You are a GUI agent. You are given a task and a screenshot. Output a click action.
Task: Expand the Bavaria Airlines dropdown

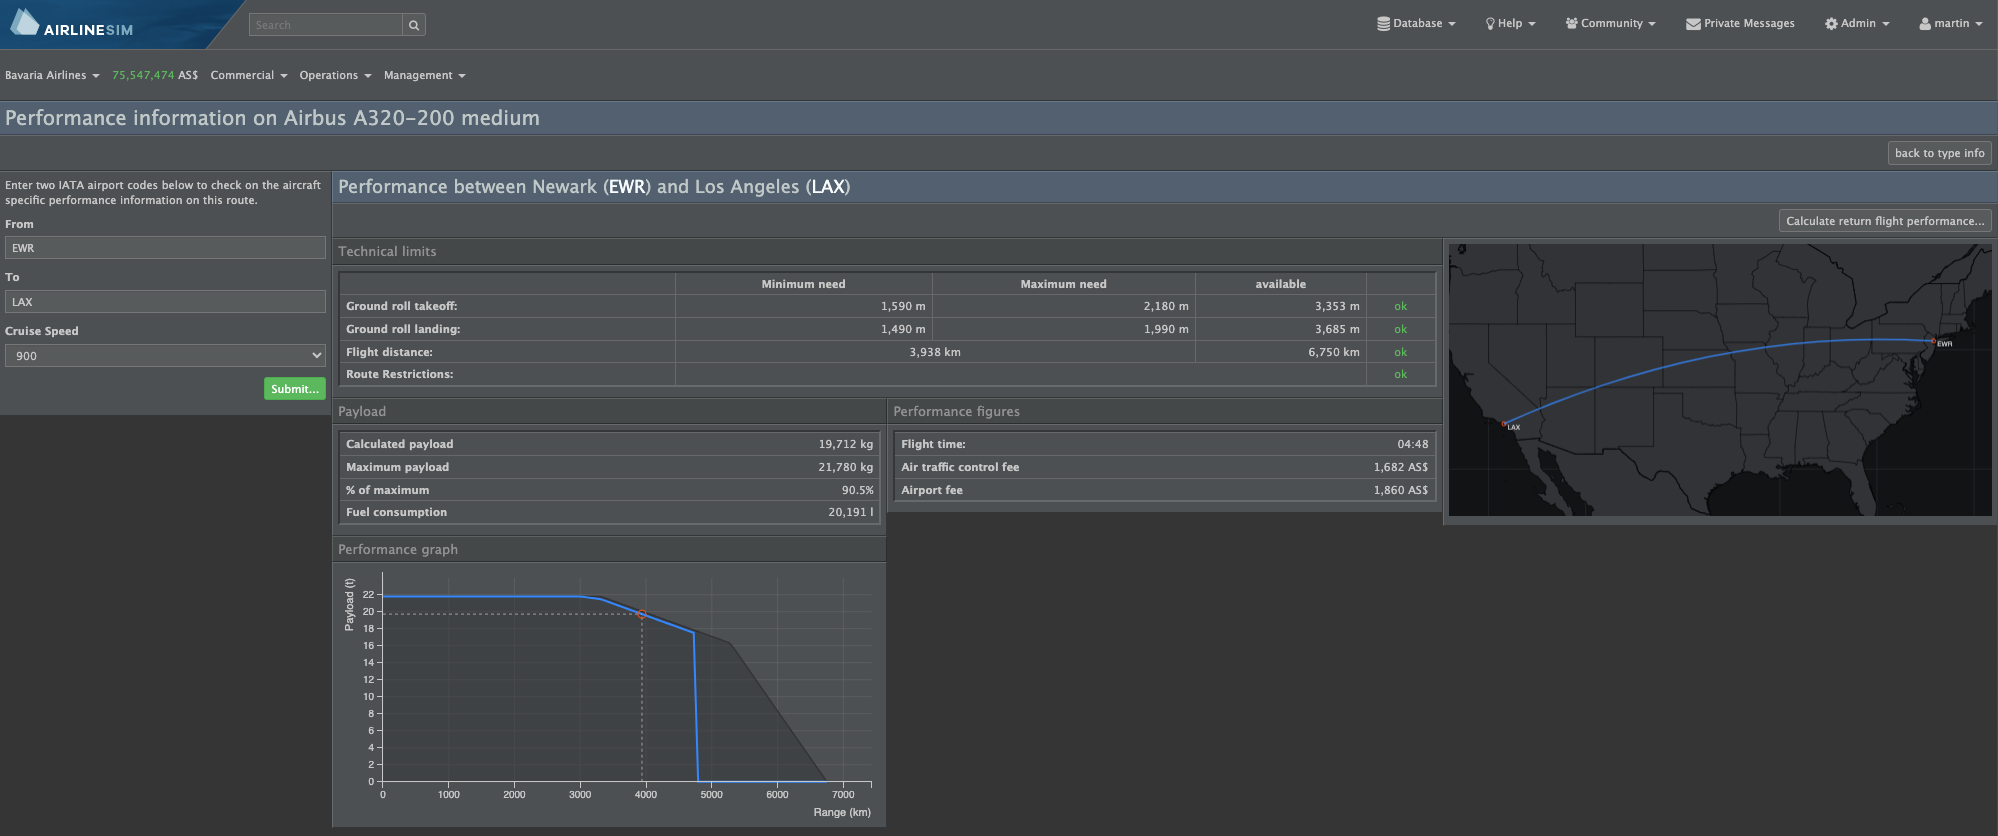coord(52,75)
